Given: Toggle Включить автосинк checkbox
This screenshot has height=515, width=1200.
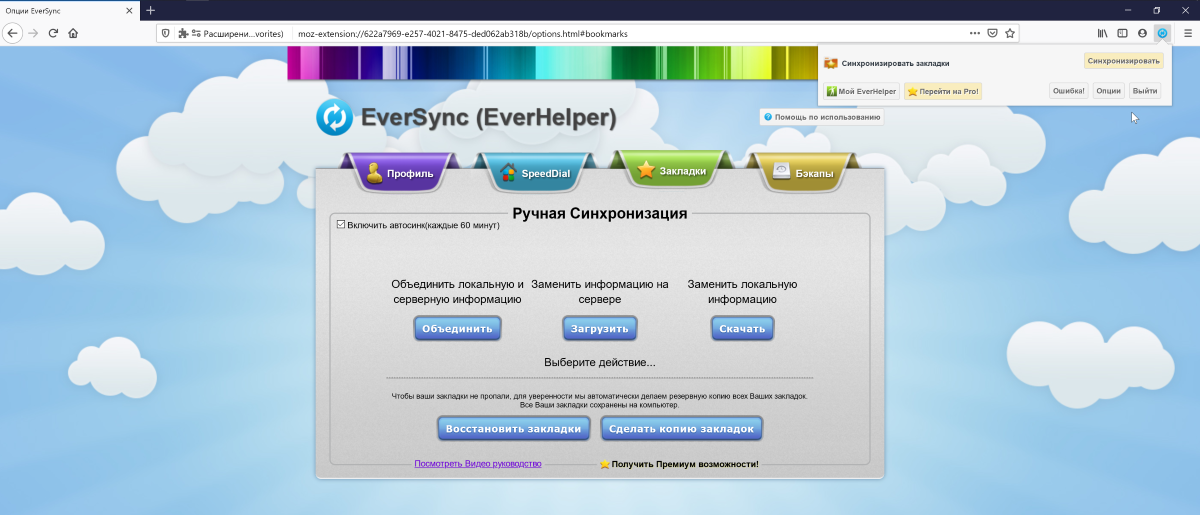Looking at the screenshot, I should pyautogui.click(x=341, y=225).
